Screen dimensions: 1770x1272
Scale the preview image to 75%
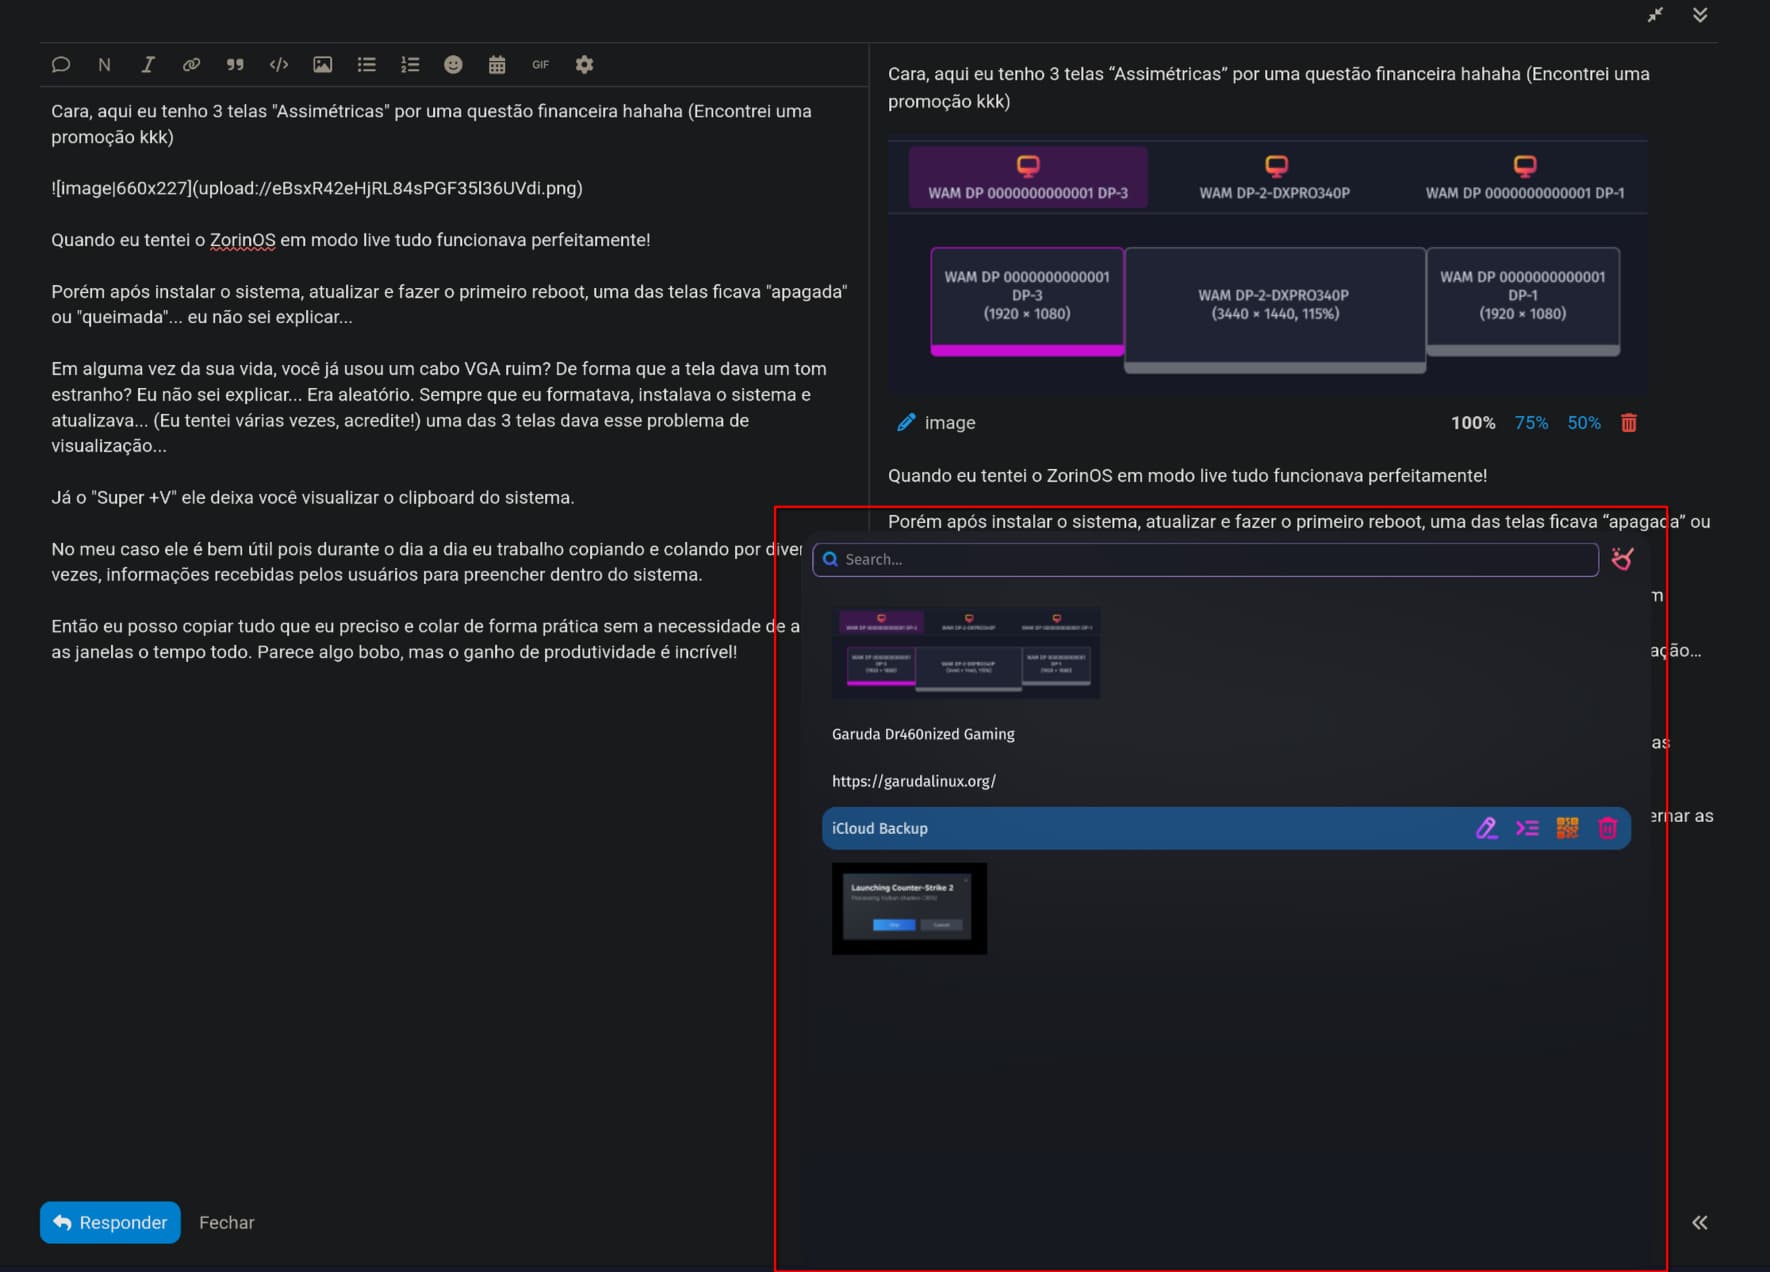click(x=1530, y=423)
